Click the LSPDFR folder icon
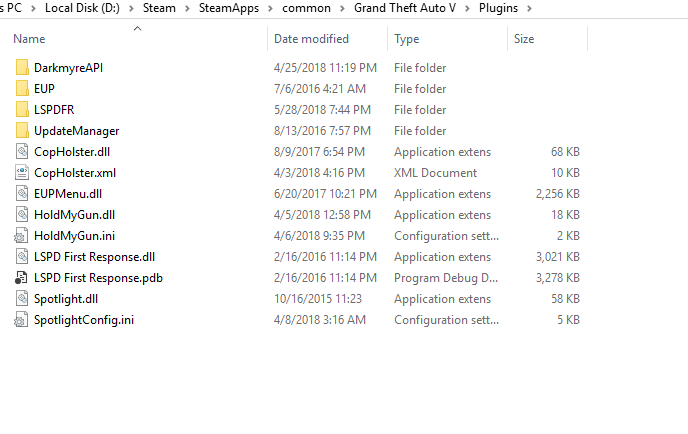Screen dimensions: 688x434 [x=22, y=110]
